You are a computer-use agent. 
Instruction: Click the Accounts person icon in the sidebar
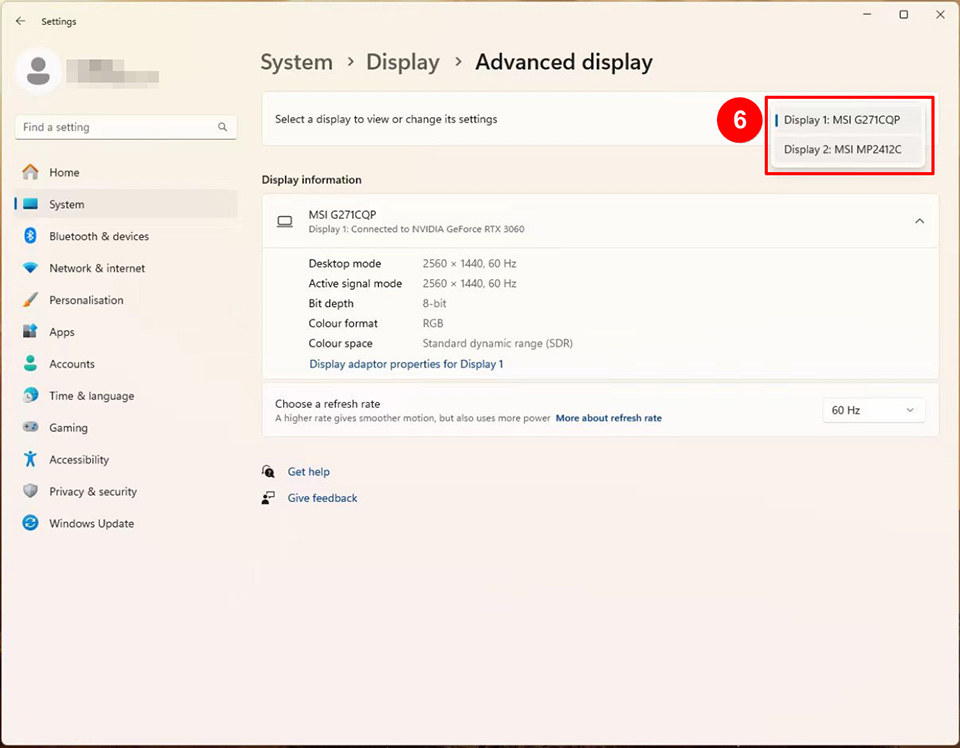(x=30, y=363)
